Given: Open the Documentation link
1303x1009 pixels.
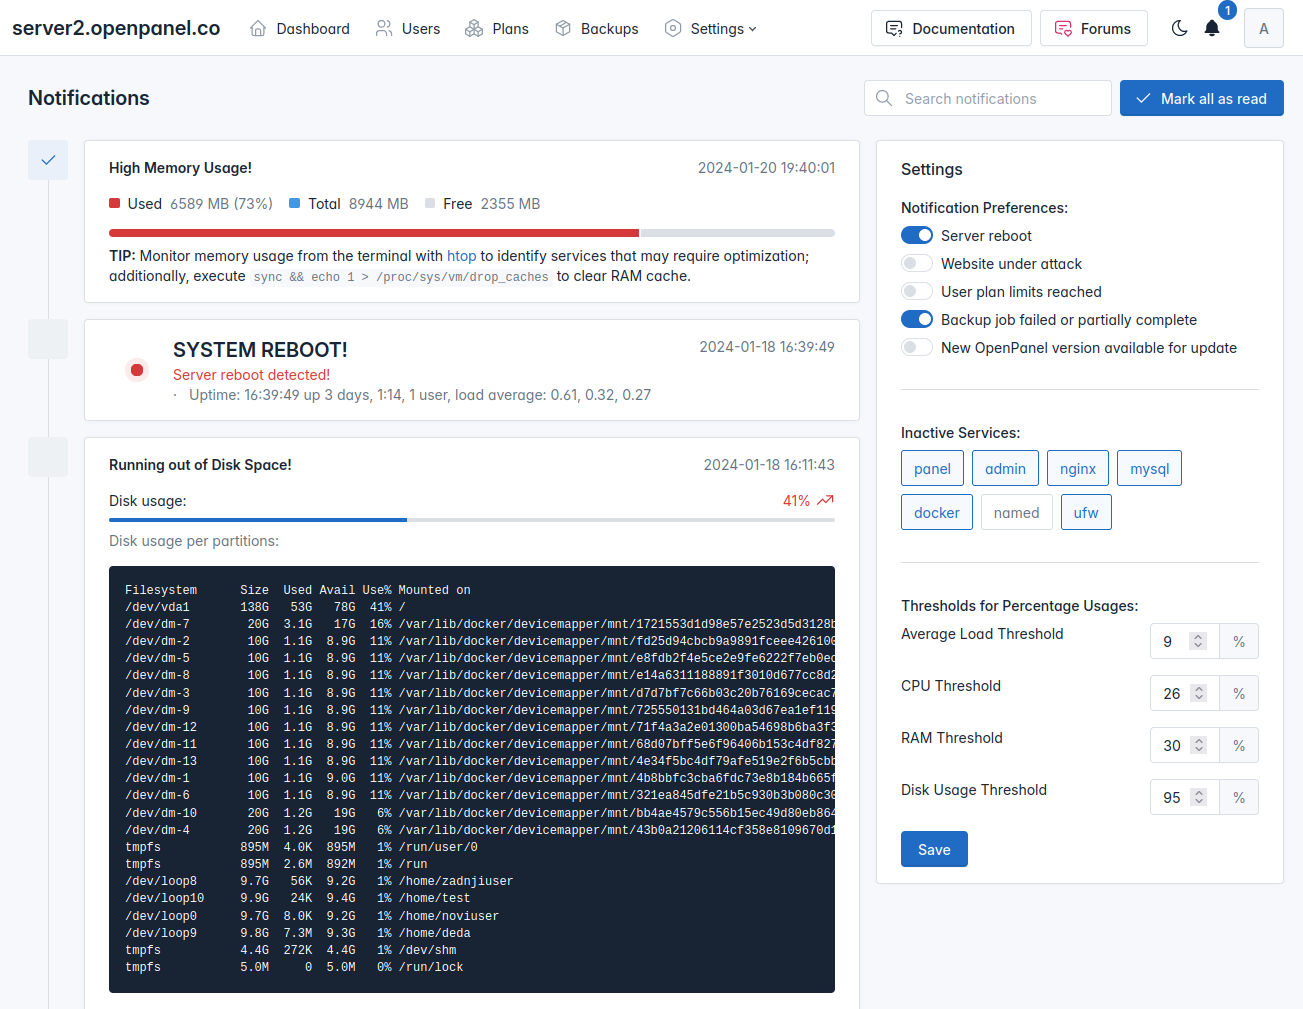Looking at the screenshot, I should click(951, 28).
